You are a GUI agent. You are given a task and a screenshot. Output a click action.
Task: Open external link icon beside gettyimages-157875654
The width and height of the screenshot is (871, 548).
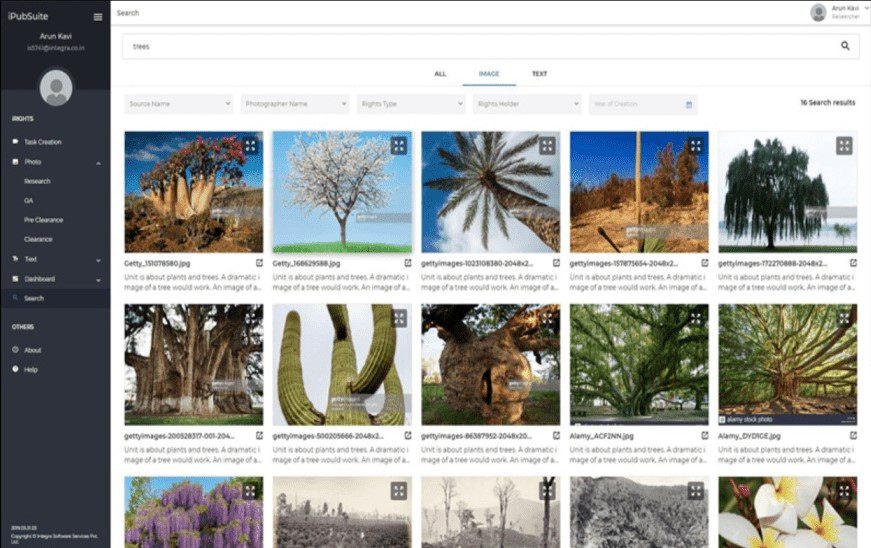tap(704, 263)
